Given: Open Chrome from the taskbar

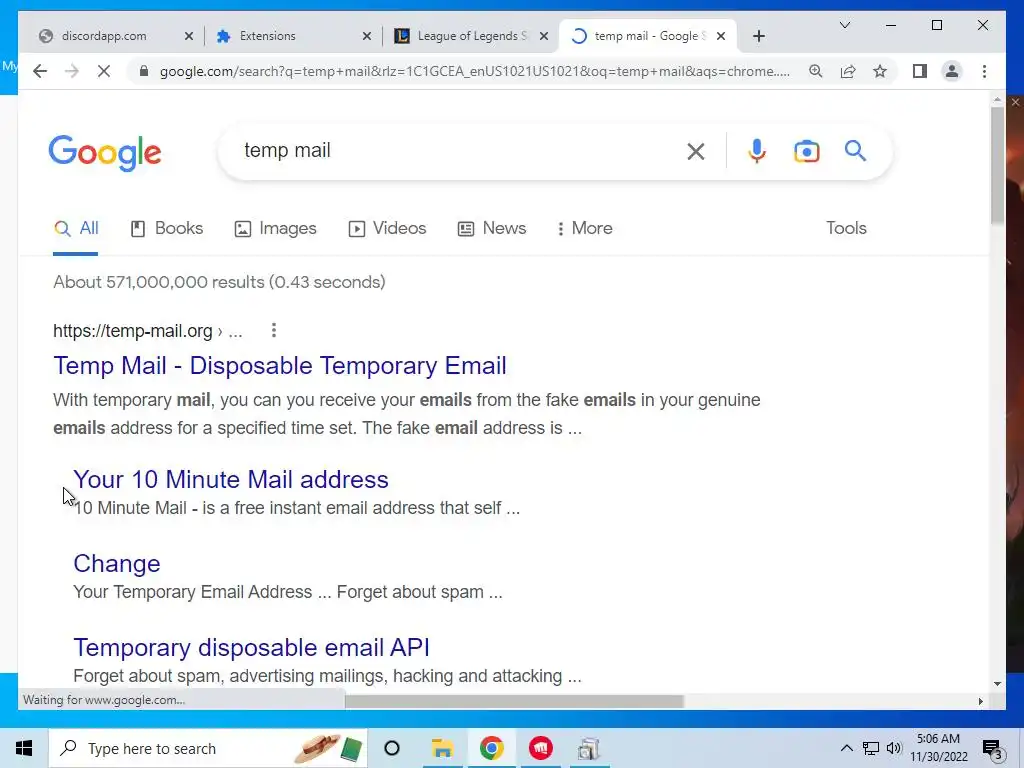Looking at the screenshot, I should [491, 748].
